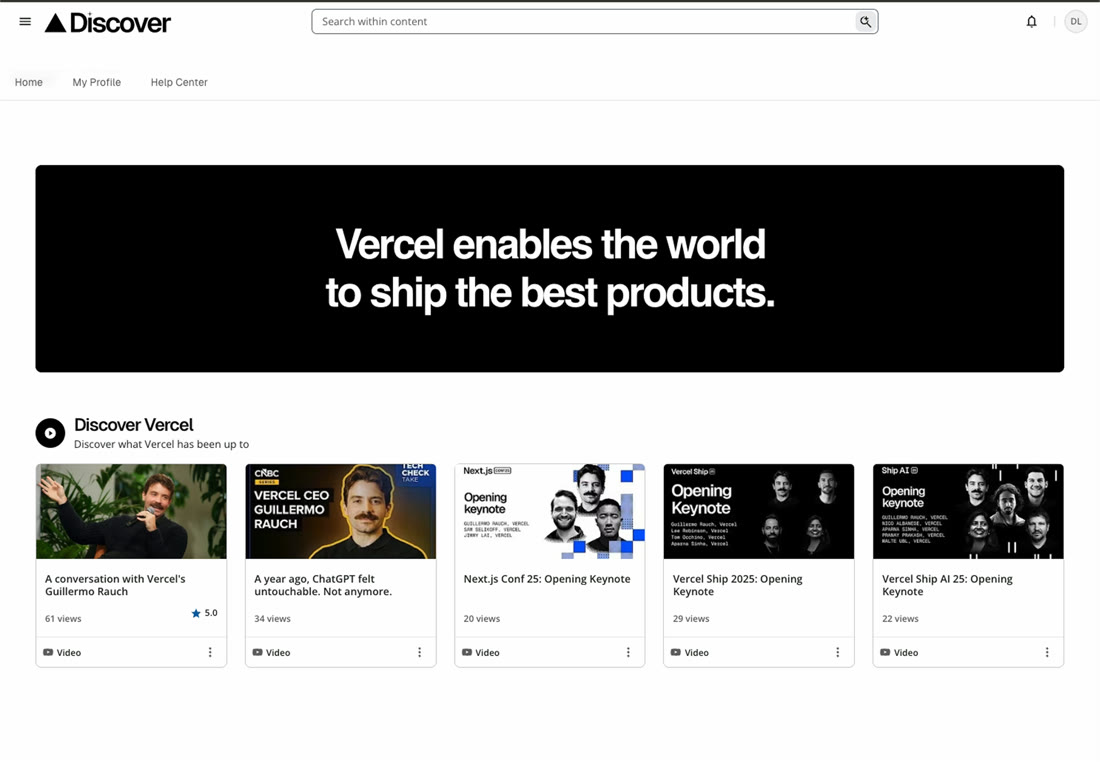1100x762 pixels.
Task: Click Video icon on Next.js Conf 25 card
Action: [467, 653]
